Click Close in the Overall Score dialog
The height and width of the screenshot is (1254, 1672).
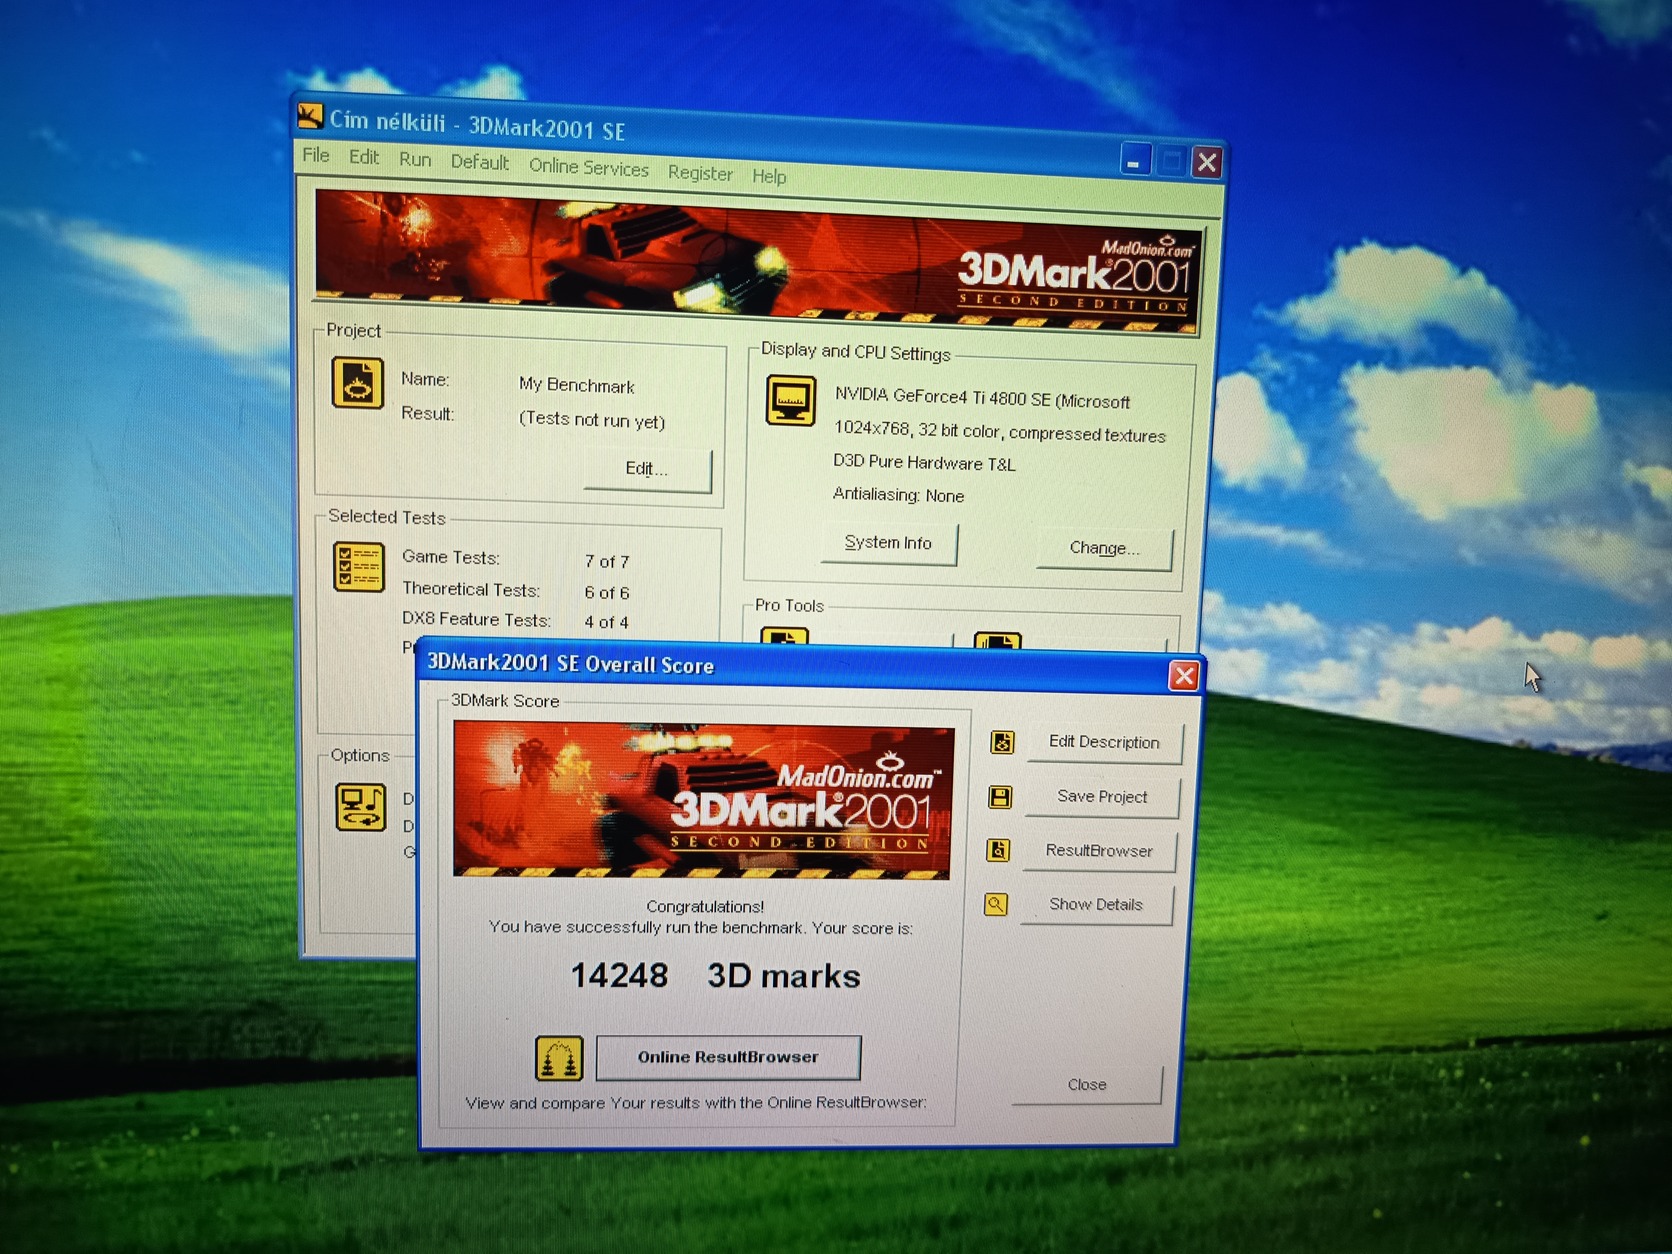coord(1087,1085)
